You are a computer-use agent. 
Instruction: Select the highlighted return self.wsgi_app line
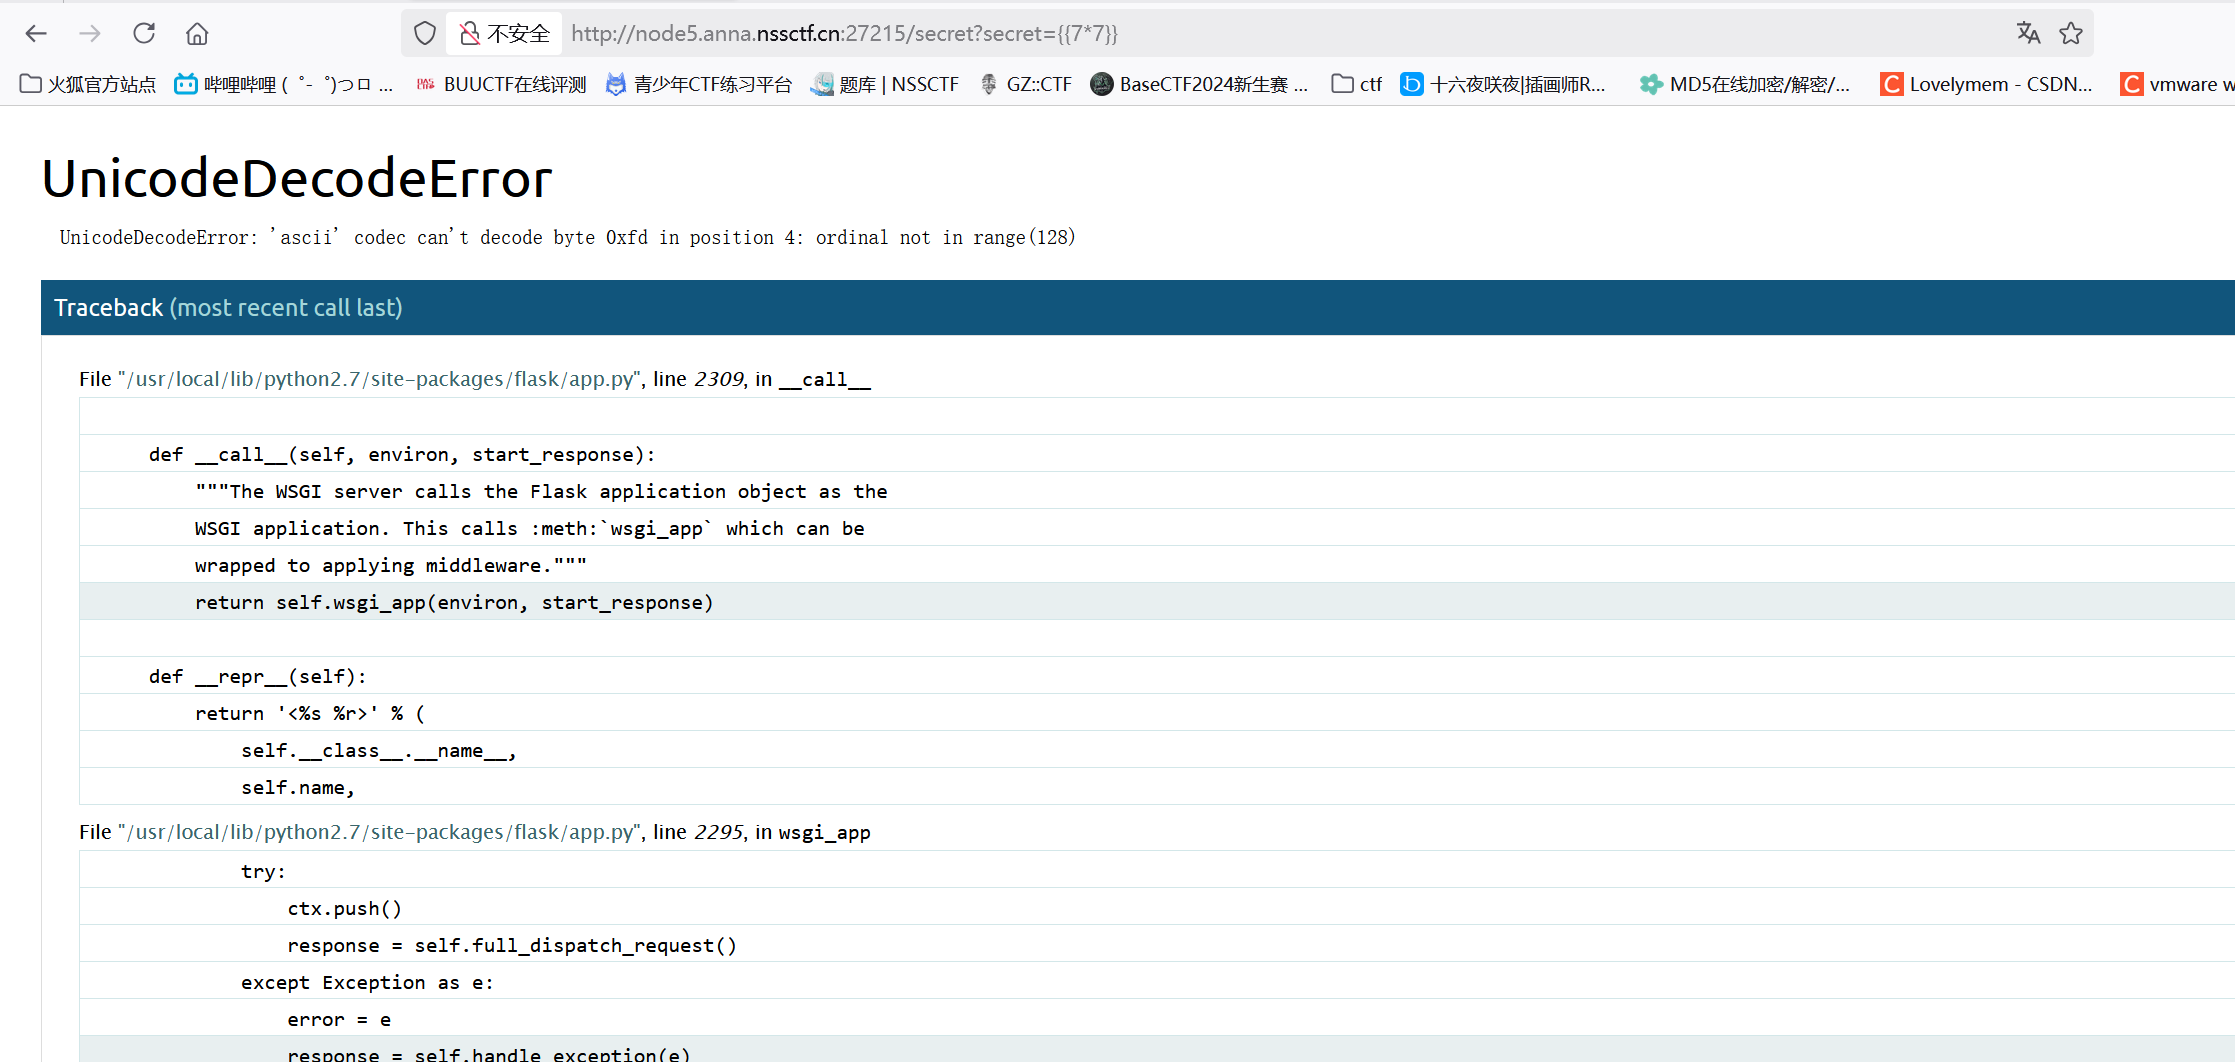click(x=454, y=602)
